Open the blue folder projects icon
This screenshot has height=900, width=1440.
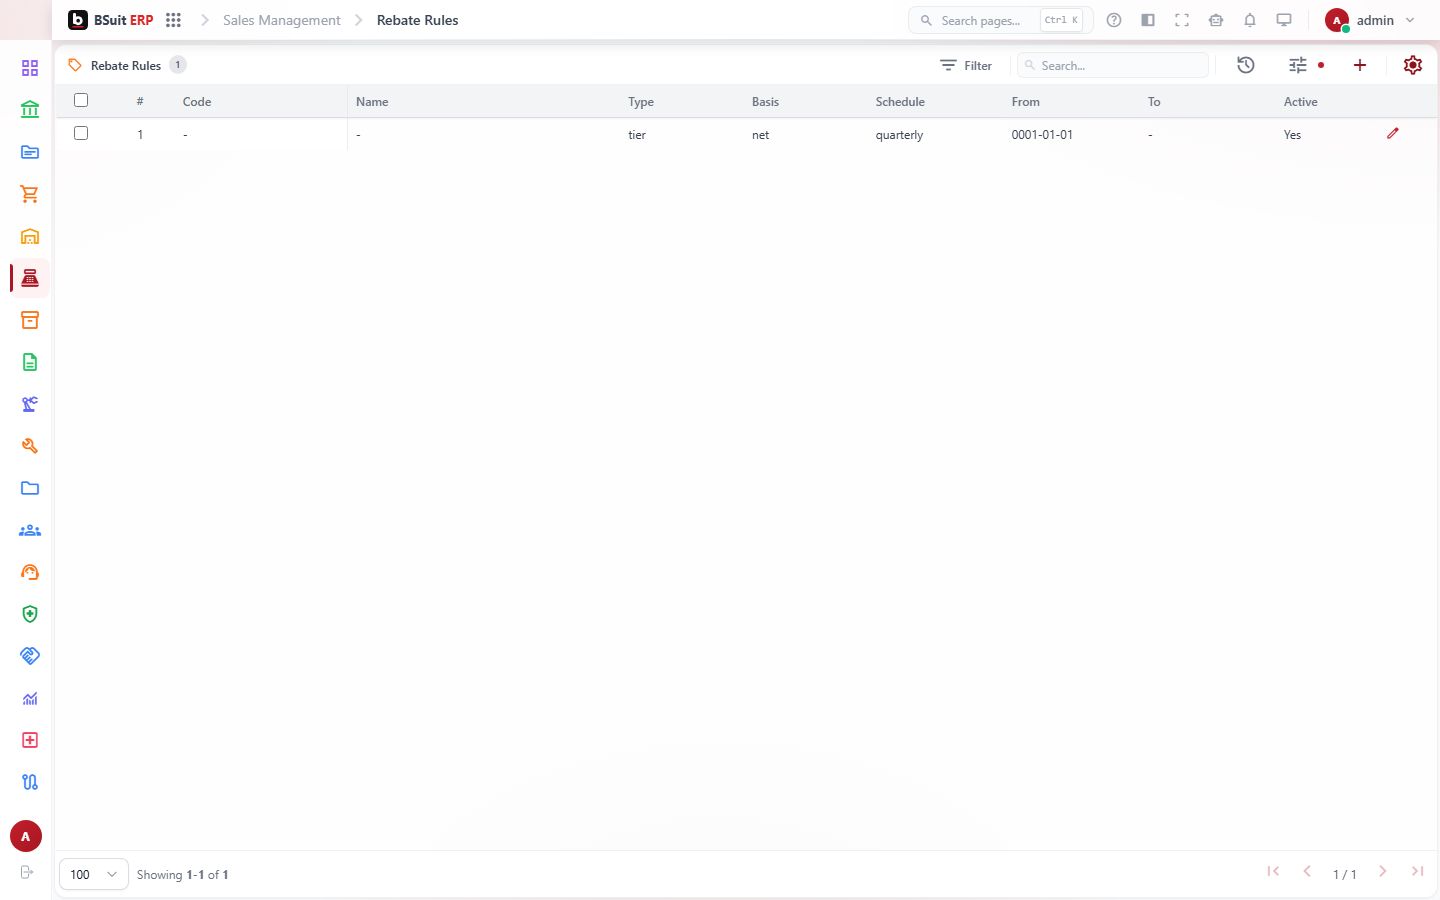point(30,488)
